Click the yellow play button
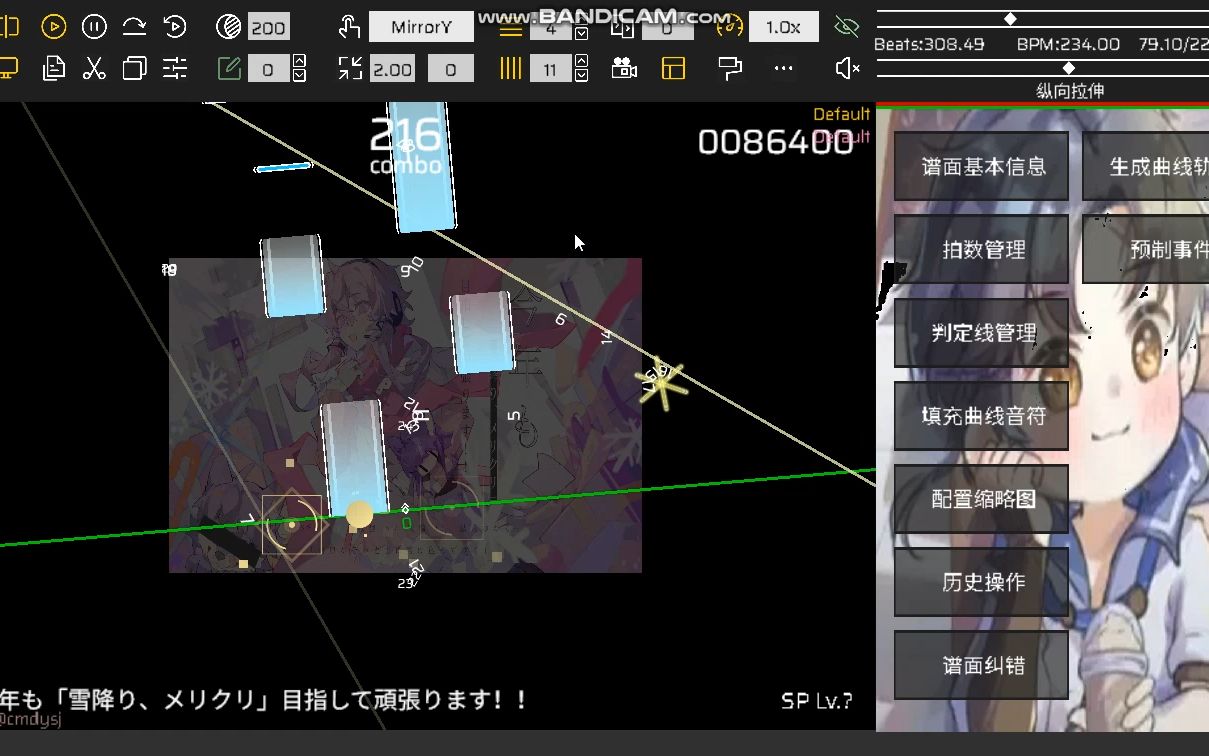This screenshot has height=756, width=1209. point(54,27)
